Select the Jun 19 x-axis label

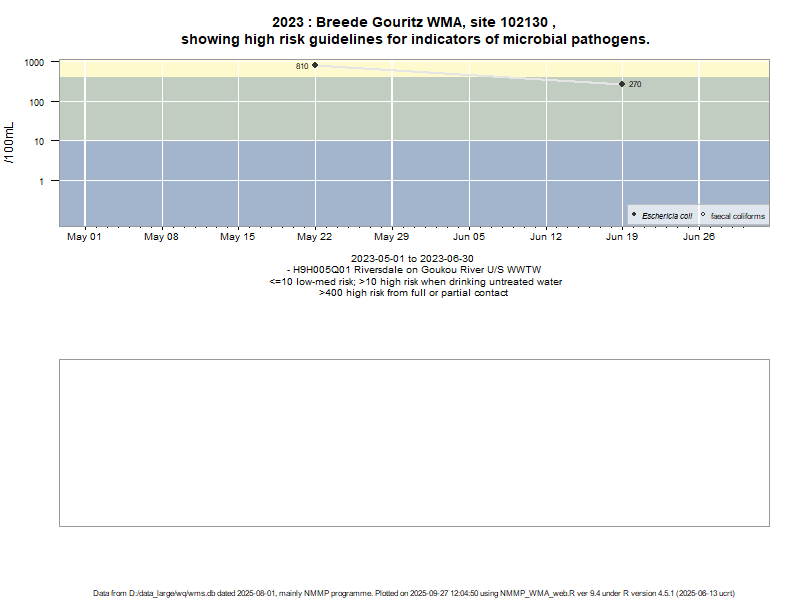(622, 238)
